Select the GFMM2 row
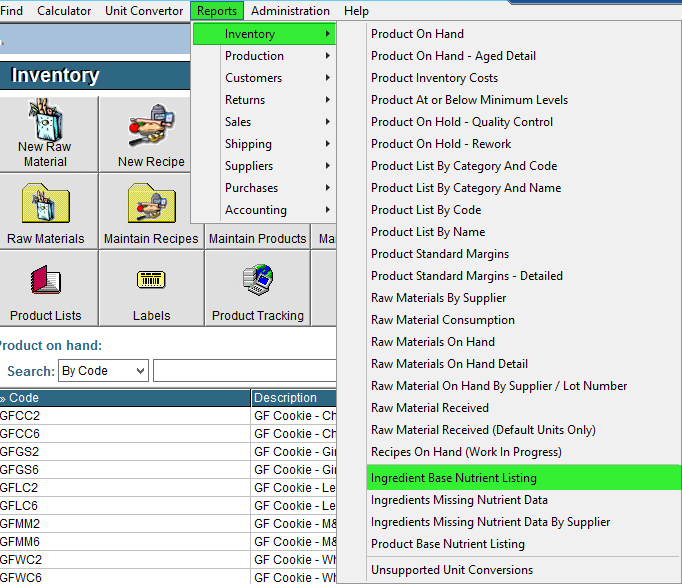 168,524
